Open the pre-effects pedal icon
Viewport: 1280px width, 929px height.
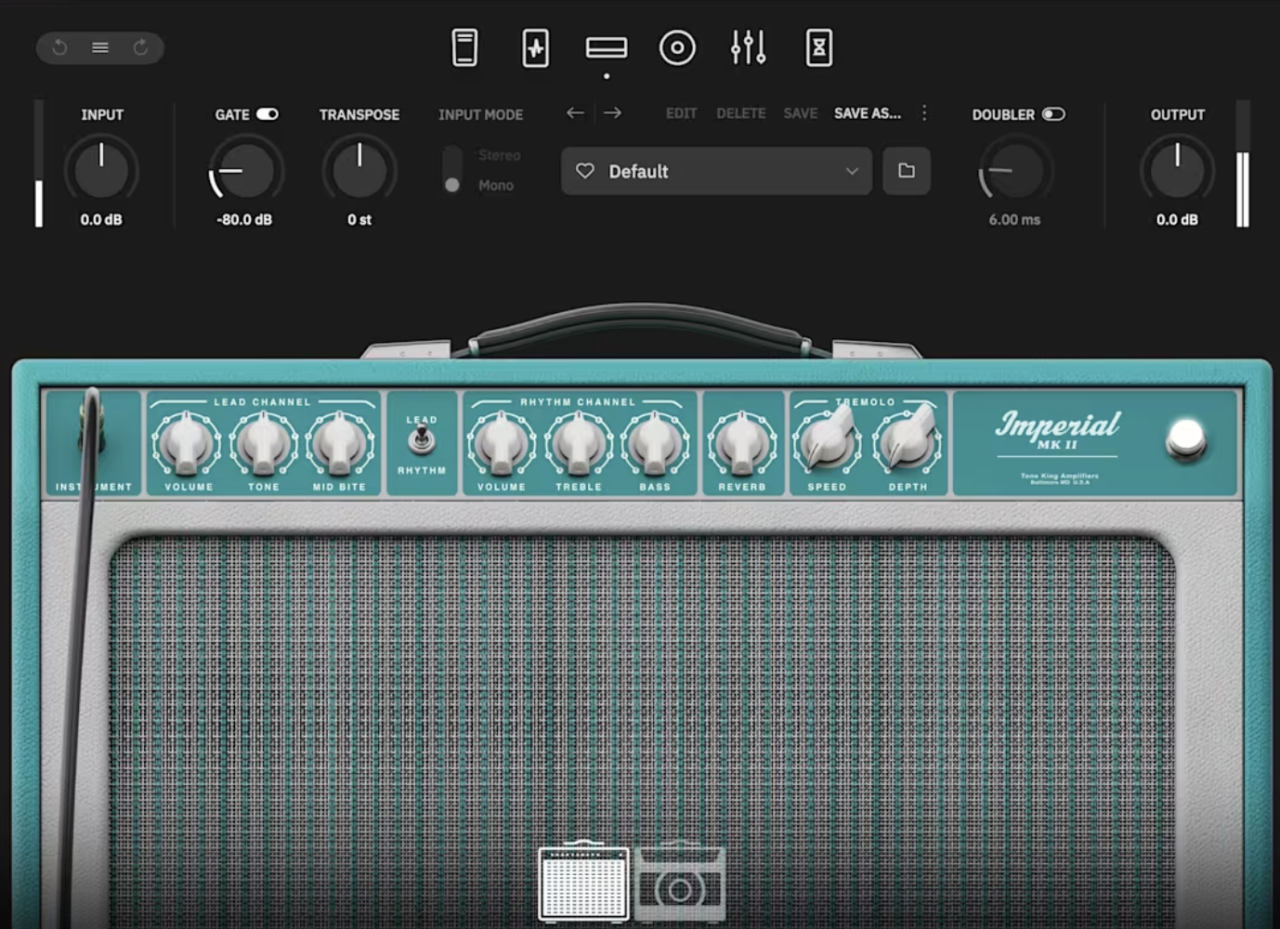[x=536, y=48]
